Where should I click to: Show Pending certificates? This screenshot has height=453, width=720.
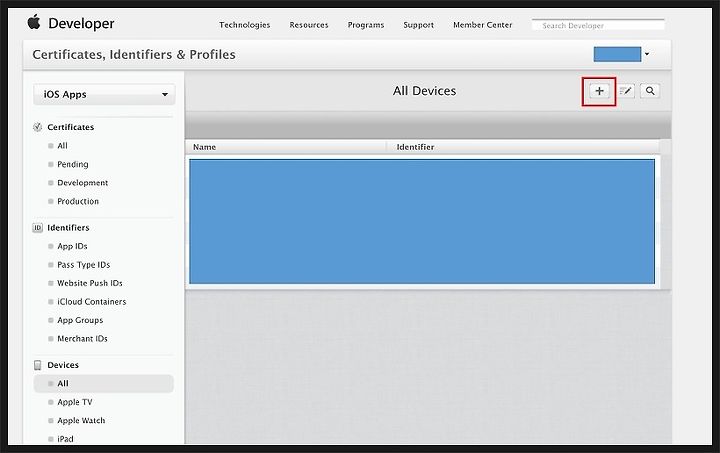[x=73, y=164]
